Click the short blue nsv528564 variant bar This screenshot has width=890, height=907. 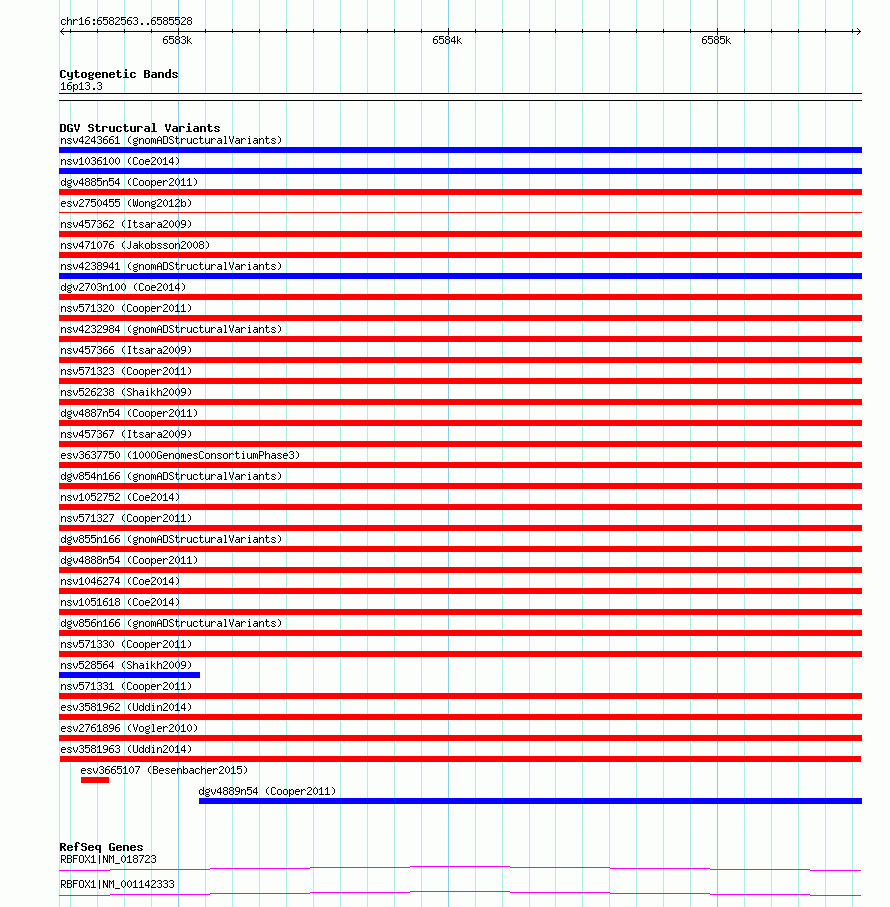(130, 675)
